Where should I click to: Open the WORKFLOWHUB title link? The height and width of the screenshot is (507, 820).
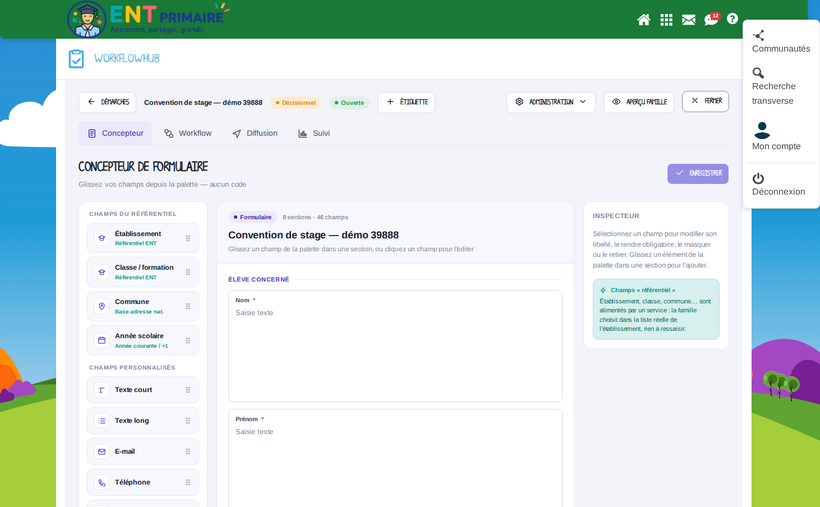(x=127, y=59)
